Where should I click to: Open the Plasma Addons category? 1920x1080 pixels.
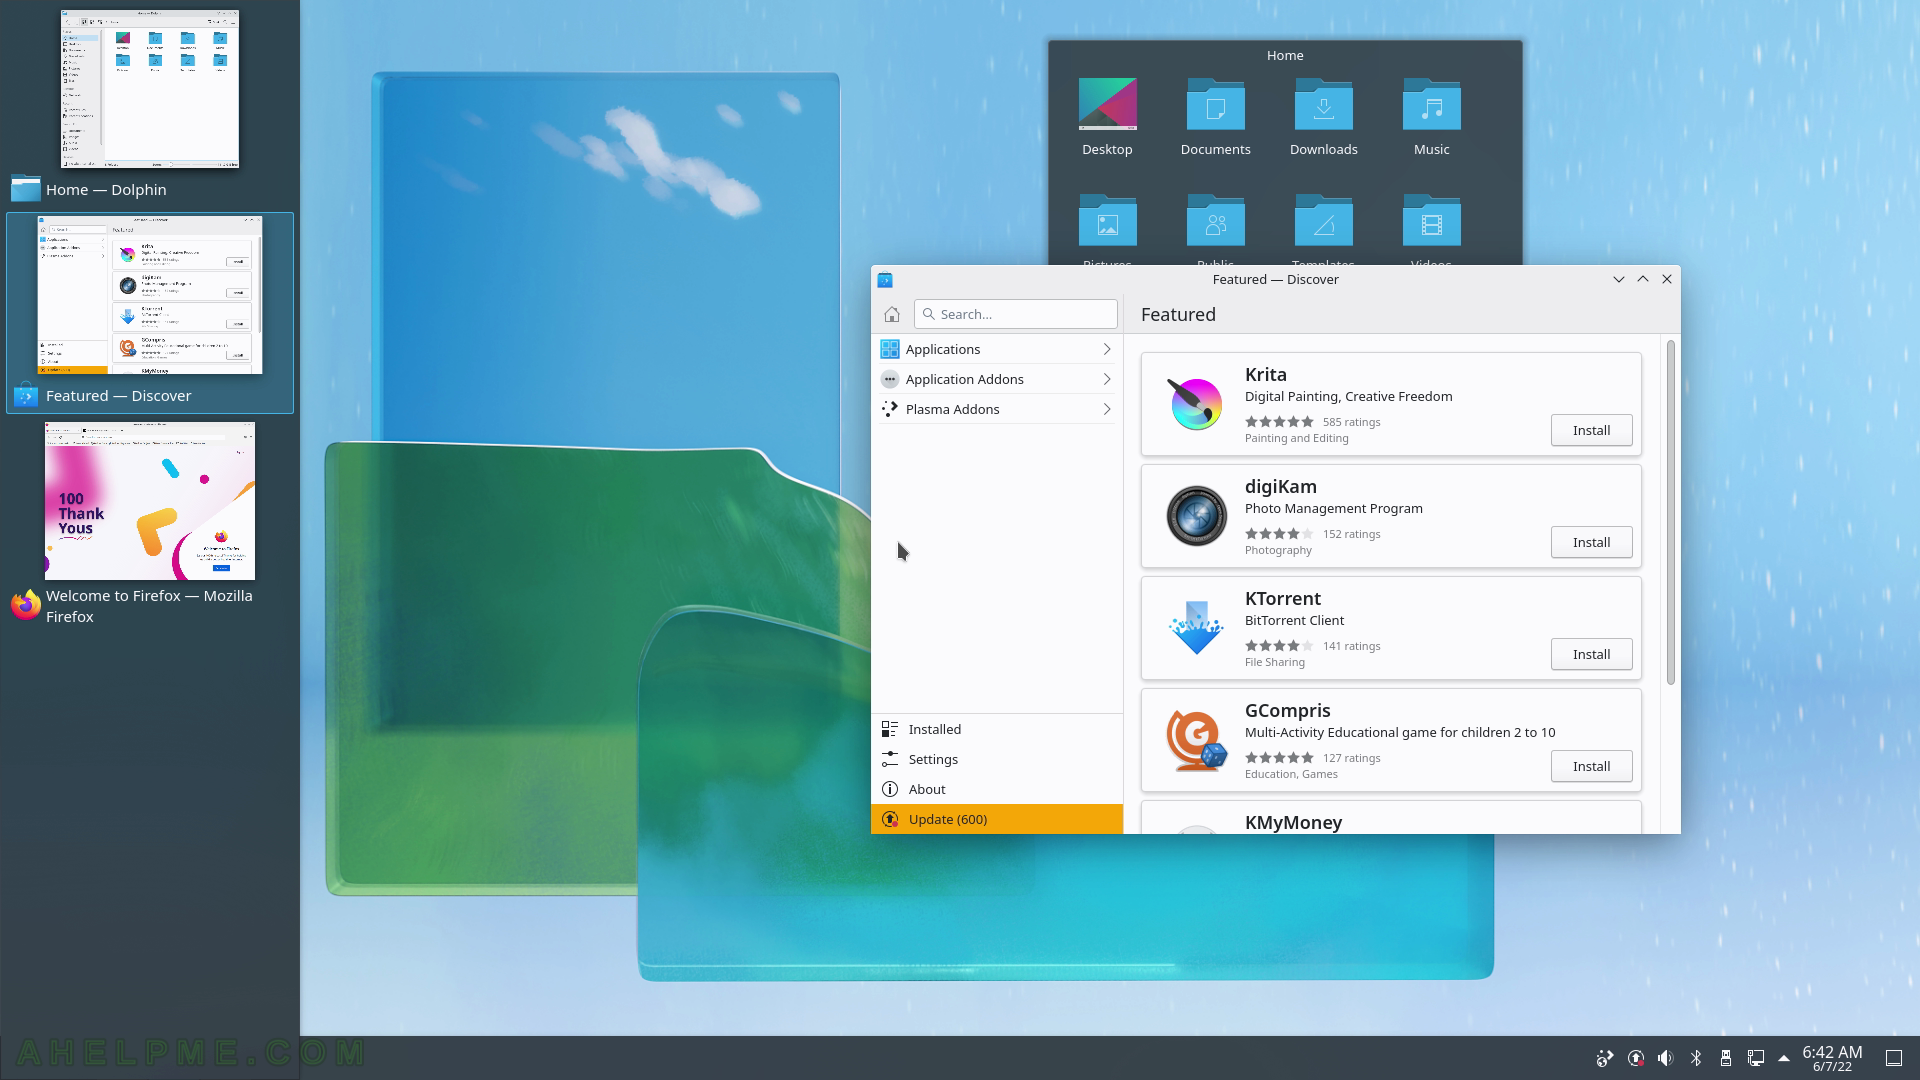(997, 409)
